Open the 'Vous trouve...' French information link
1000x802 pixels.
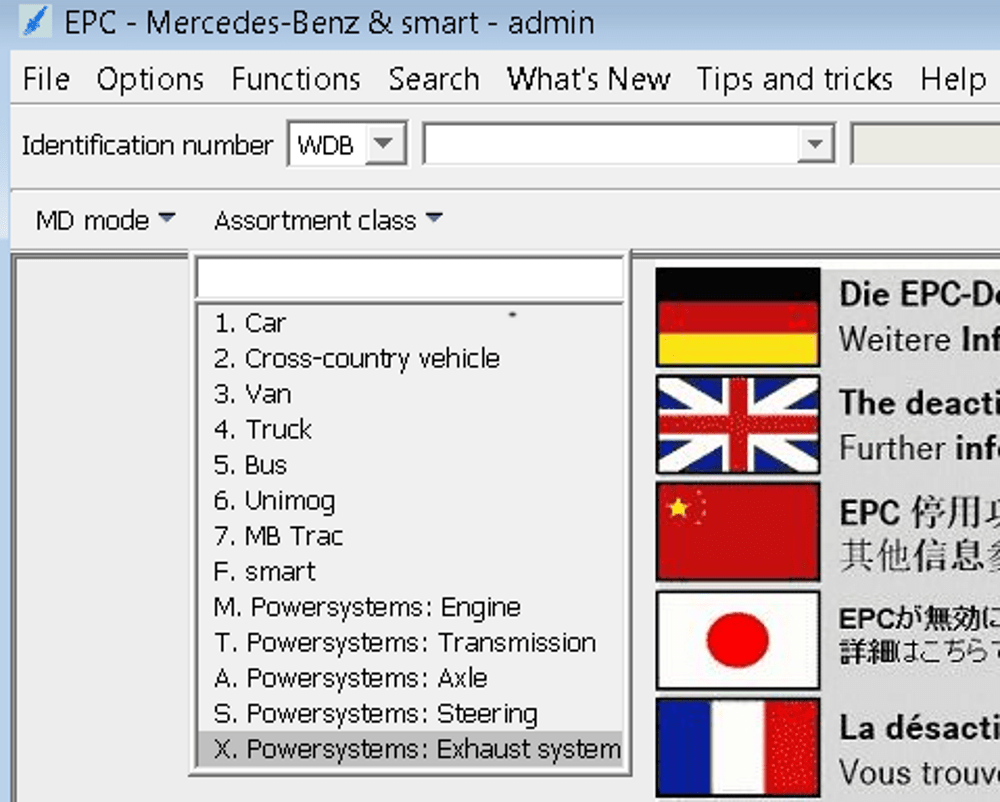(919, 773)
